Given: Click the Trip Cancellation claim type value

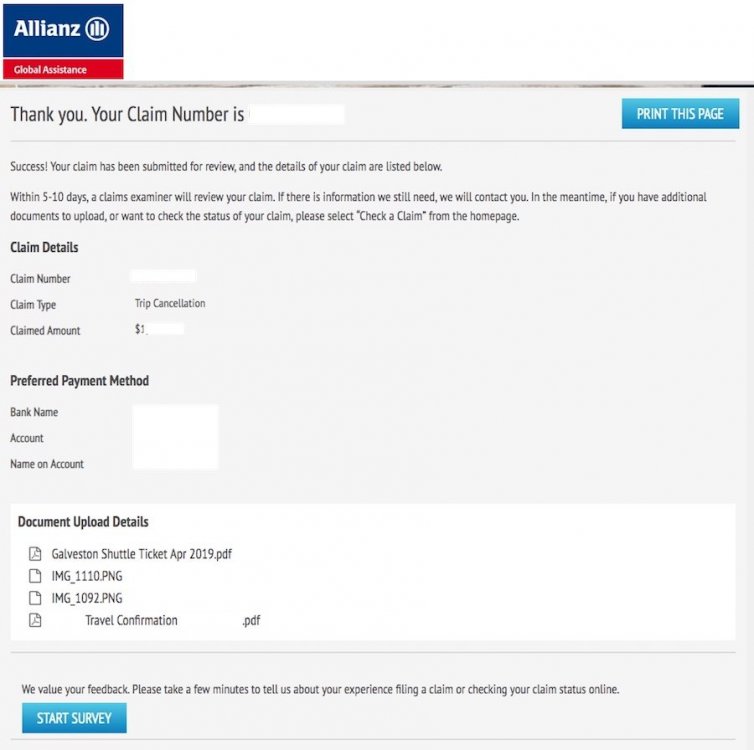Looking at the screenshot, I should (x=170, y=303).
